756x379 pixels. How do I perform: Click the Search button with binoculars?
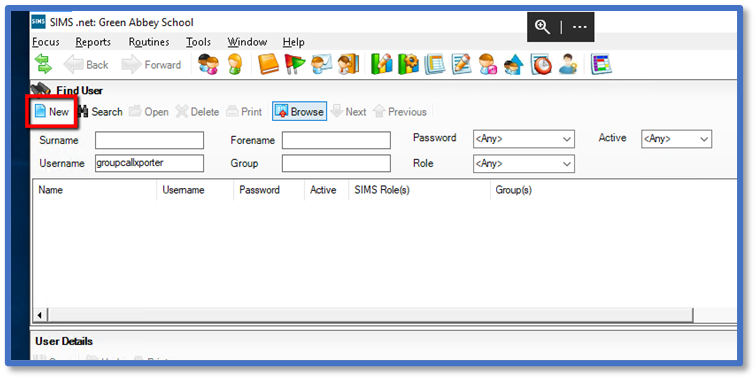click(100, 111)
